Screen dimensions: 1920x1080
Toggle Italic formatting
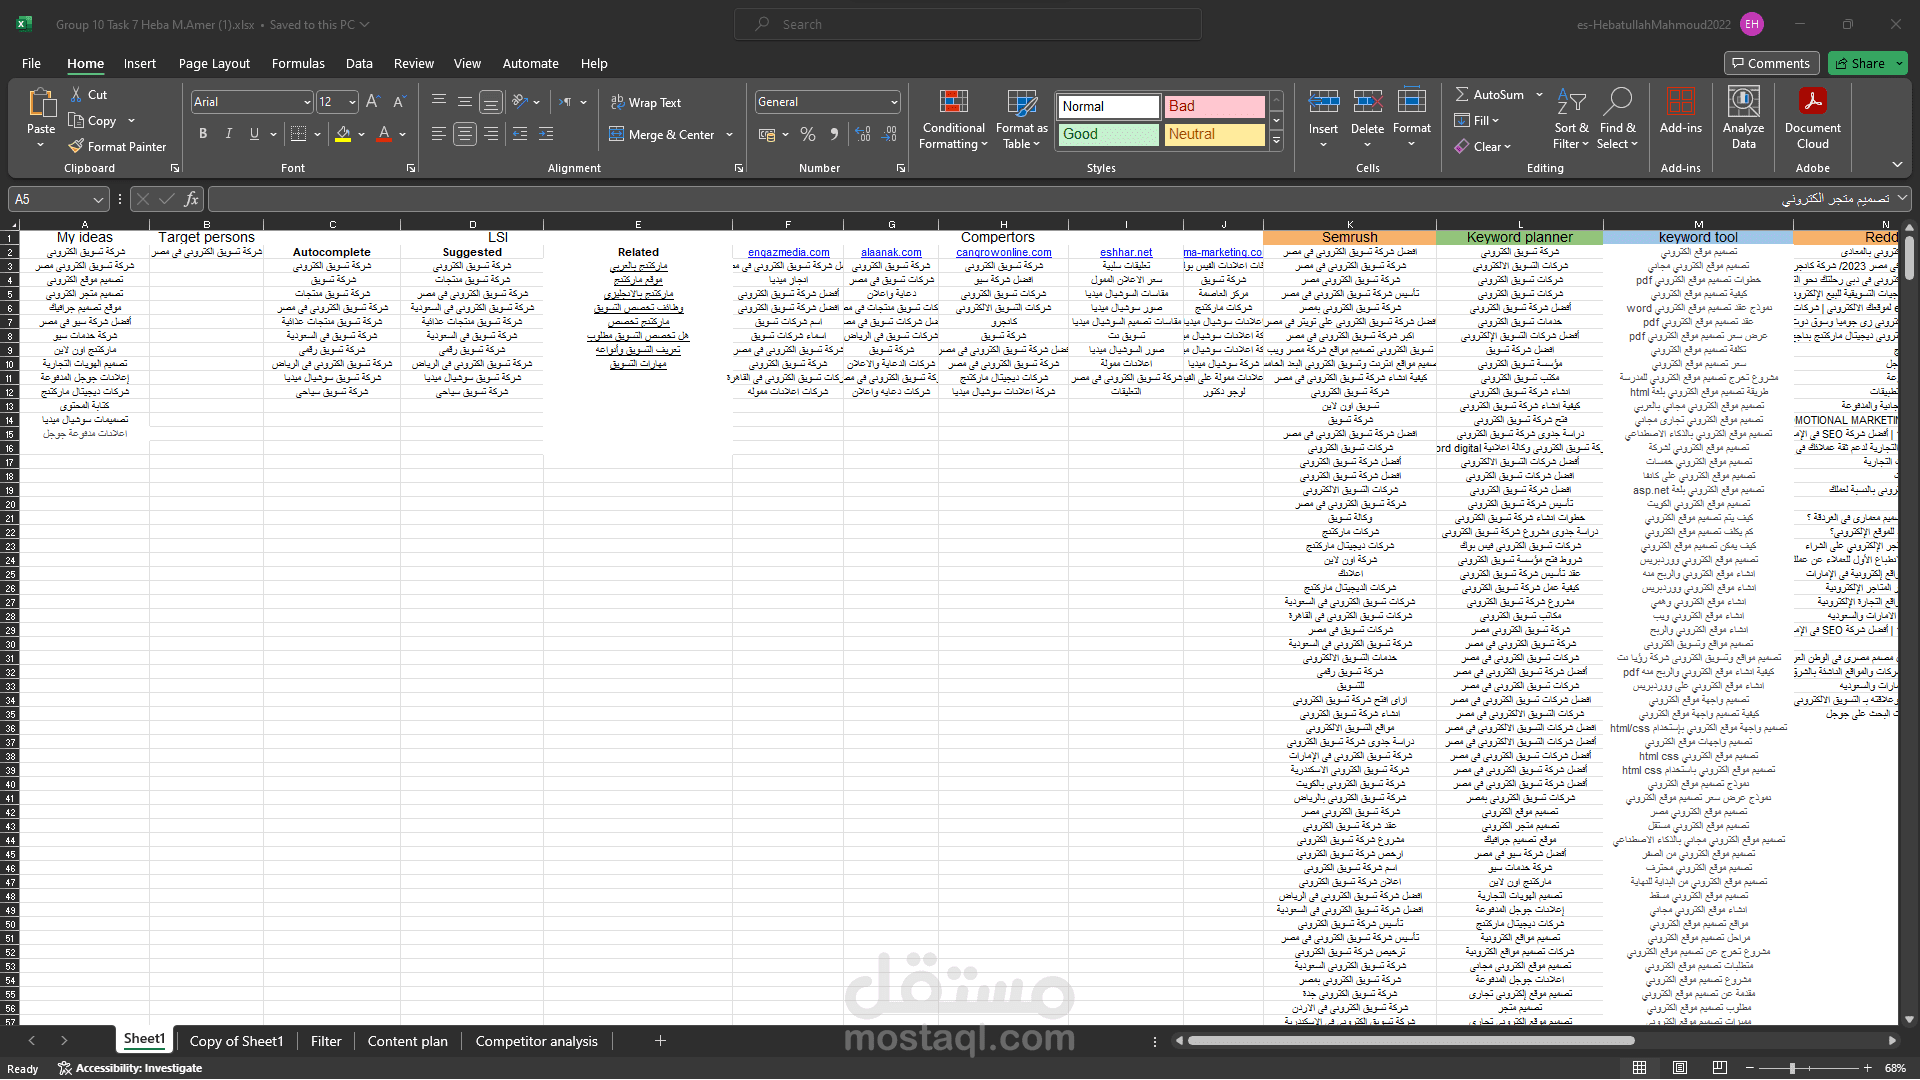point(229,134)
